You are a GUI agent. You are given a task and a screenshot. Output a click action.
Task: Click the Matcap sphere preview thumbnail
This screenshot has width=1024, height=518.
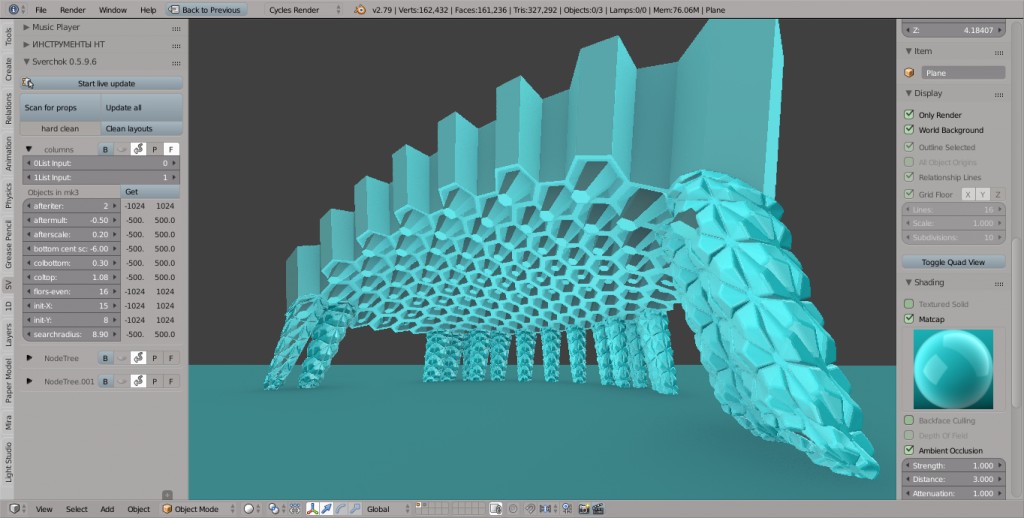coord(953,369)
